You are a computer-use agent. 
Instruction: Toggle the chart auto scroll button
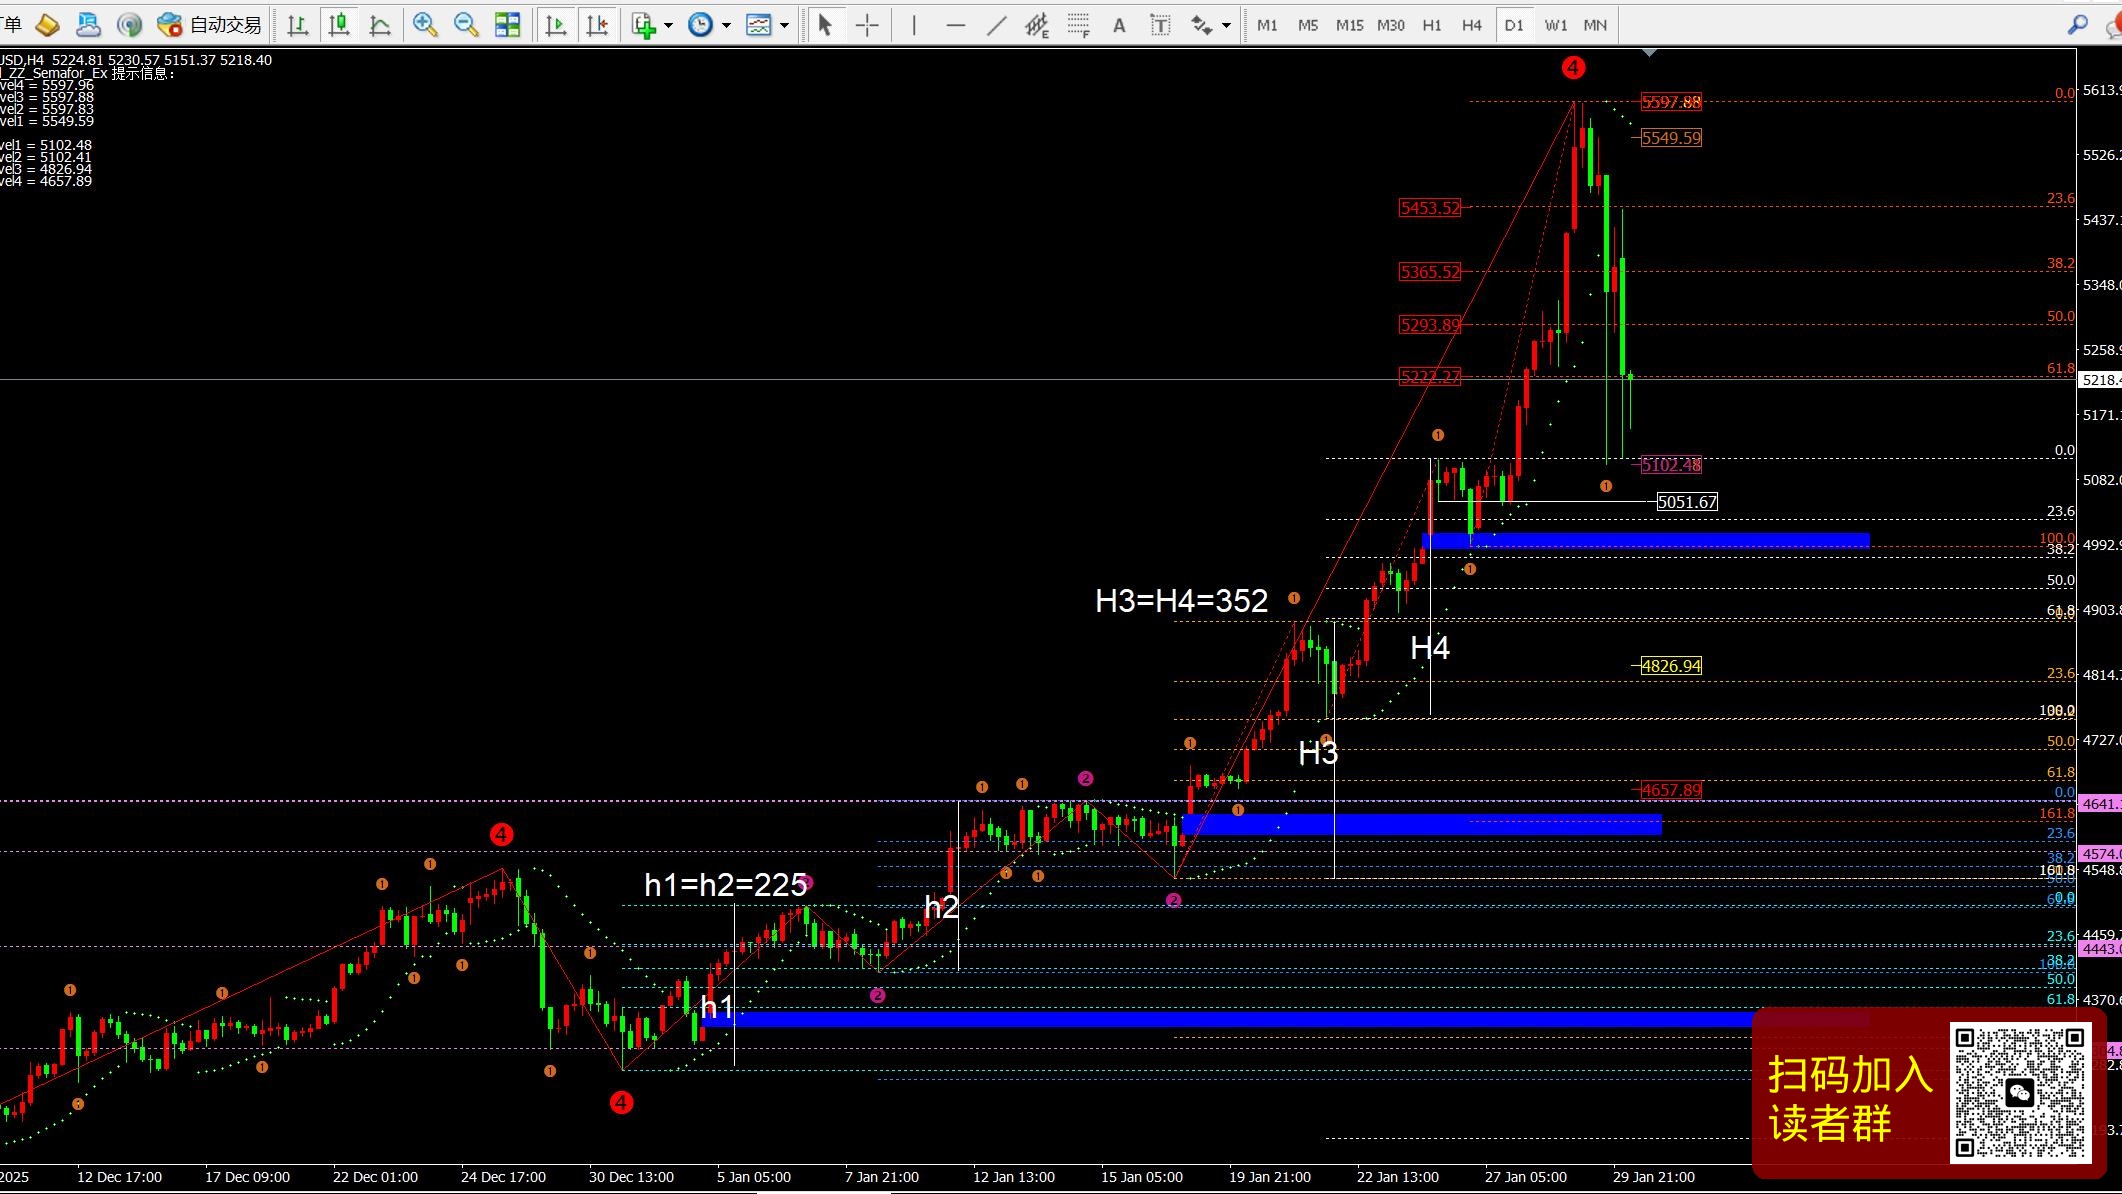(x=556, y=25)
